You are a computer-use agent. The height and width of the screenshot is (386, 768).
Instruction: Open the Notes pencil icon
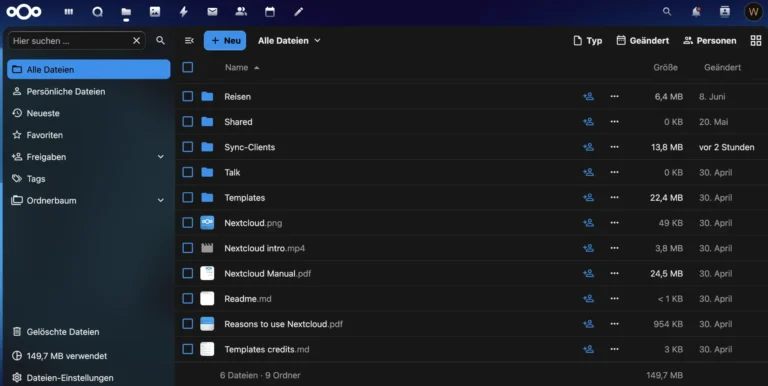pos(298,12)
